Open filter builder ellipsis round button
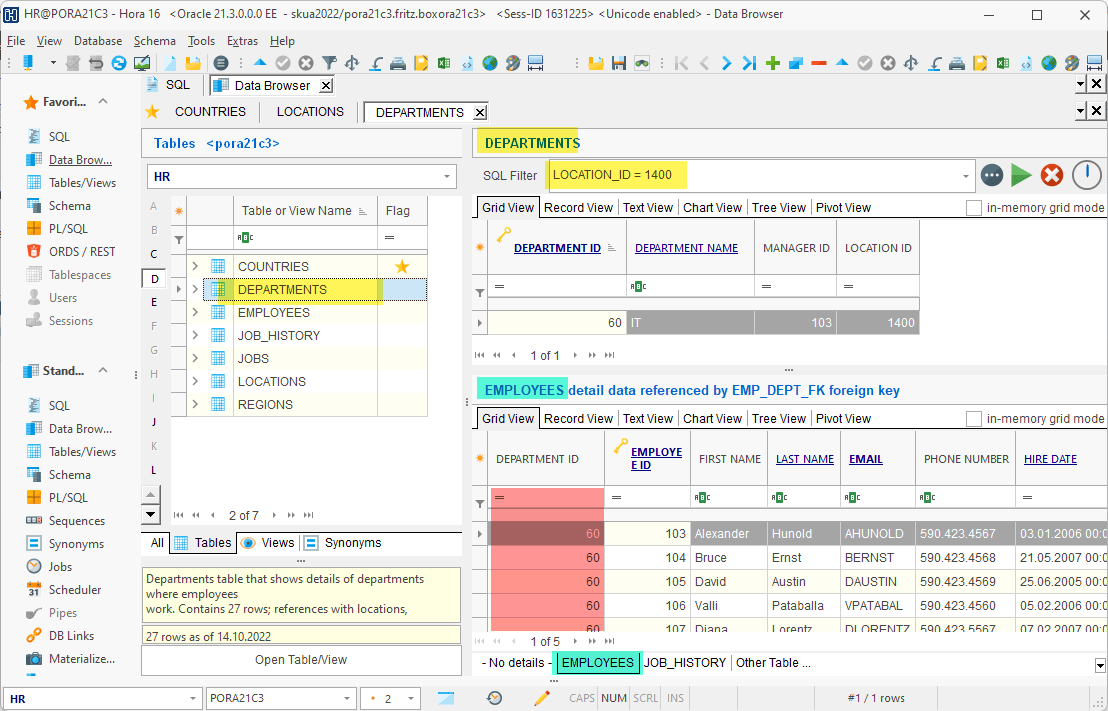This screenshot has width=1108, height=711. 991,175
